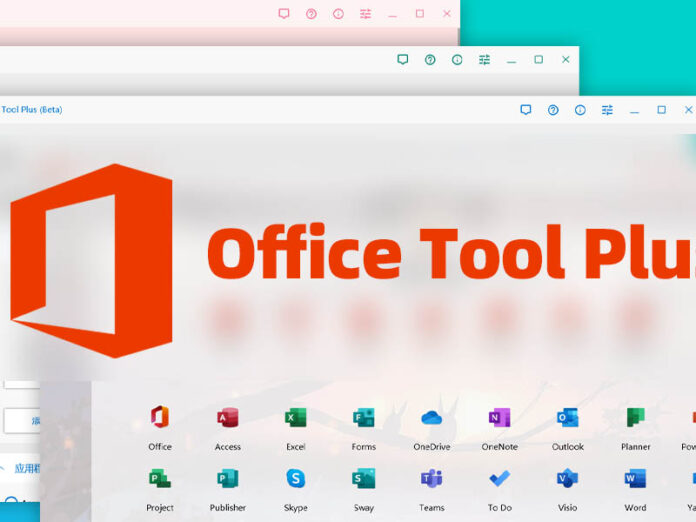The width and height of the screenshot is (696, 522).
Task: Maximize the green-themed window
Action: [x=538, y=59]
